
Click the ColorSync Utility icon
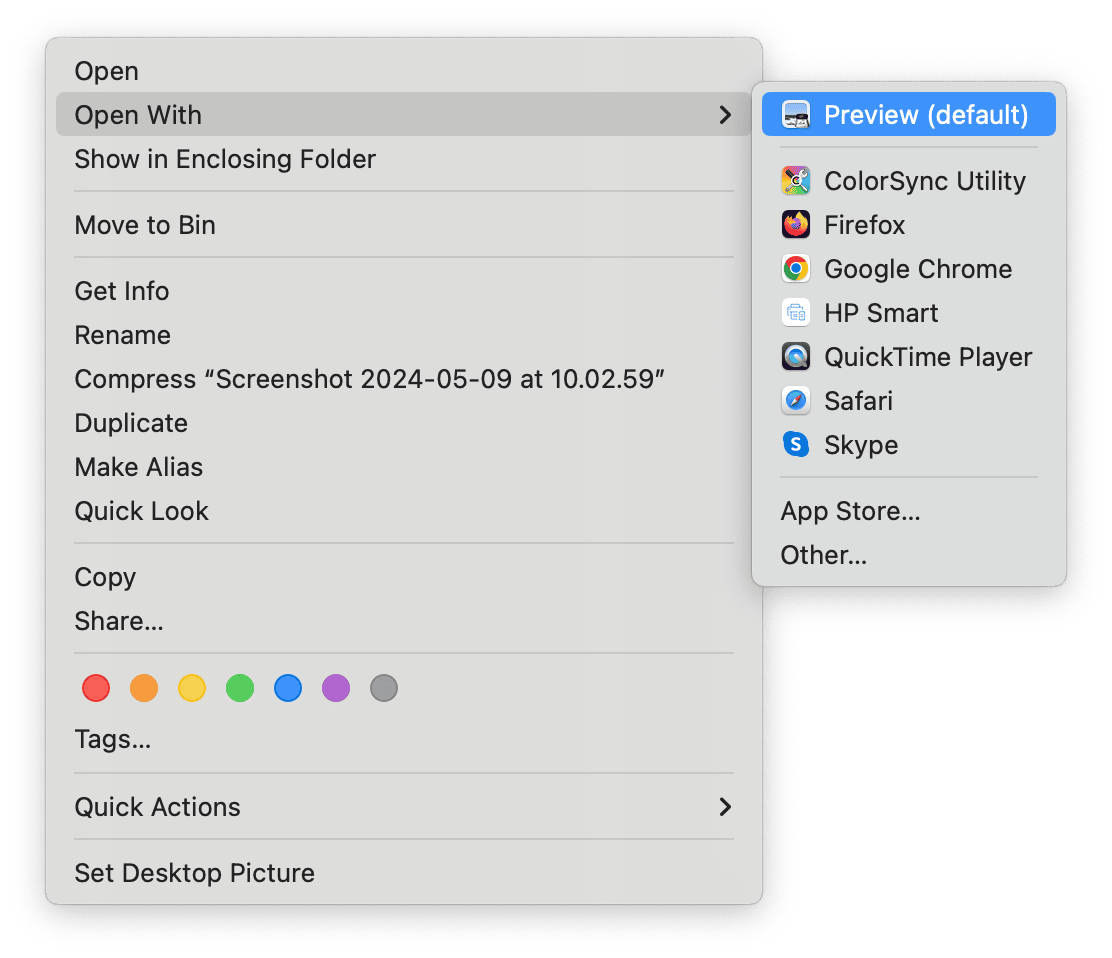[x=796, y=181]
